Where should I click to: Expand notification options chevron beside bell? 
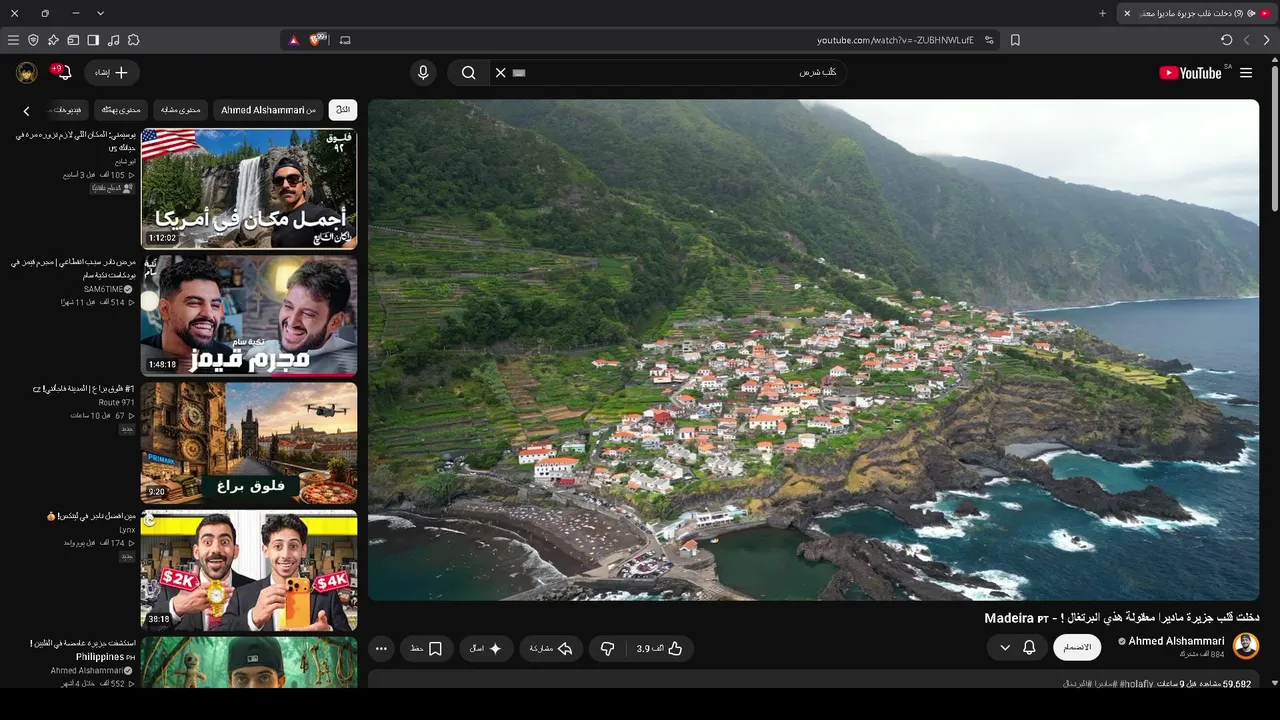click(1005, 648)
